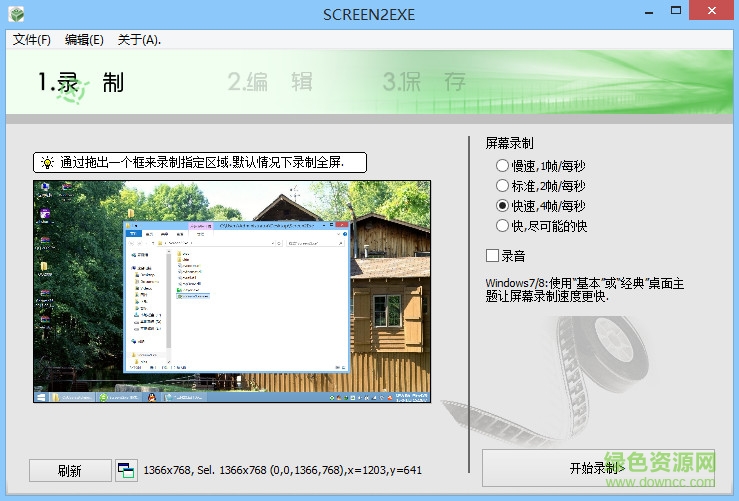Select 慢速, 1帧/每秒 recording speed
This screenshot has width=739, height=501.
502,165
